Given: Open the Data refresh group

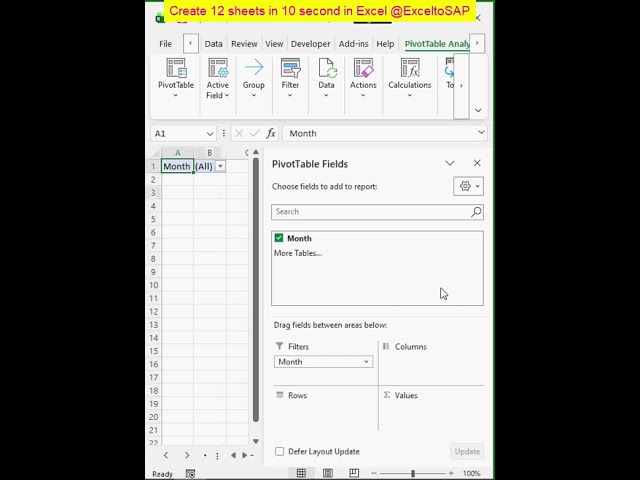Looking at the screenshot, I should pos(326,78).
